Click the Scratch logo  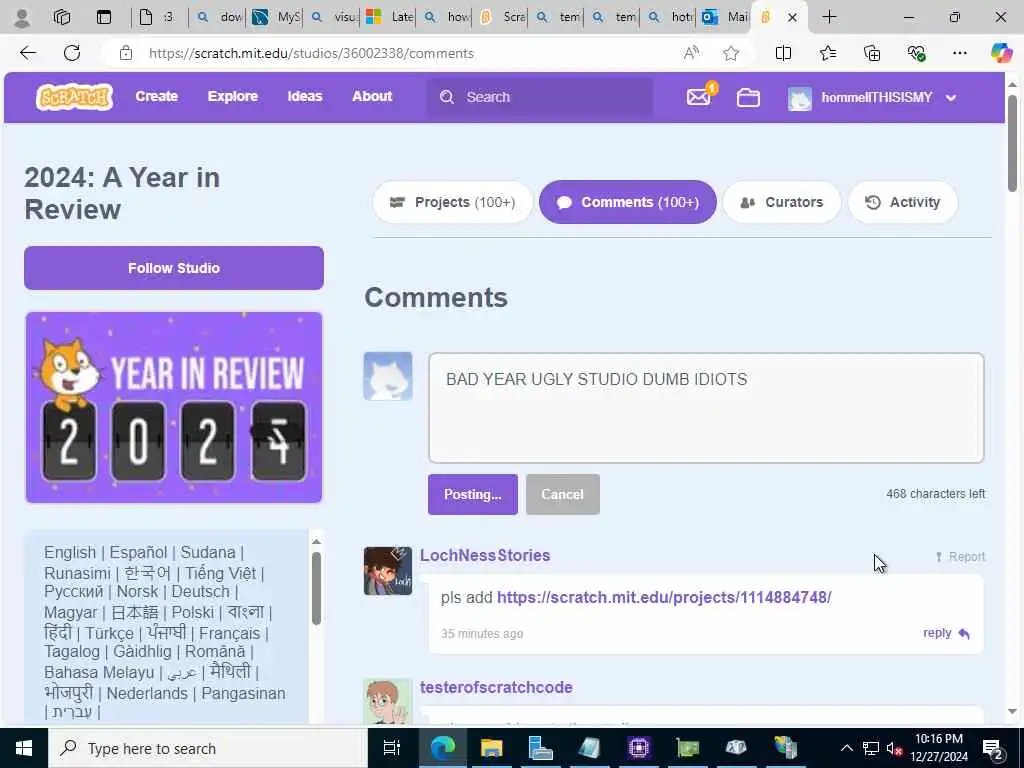click(x=74, y=97)
